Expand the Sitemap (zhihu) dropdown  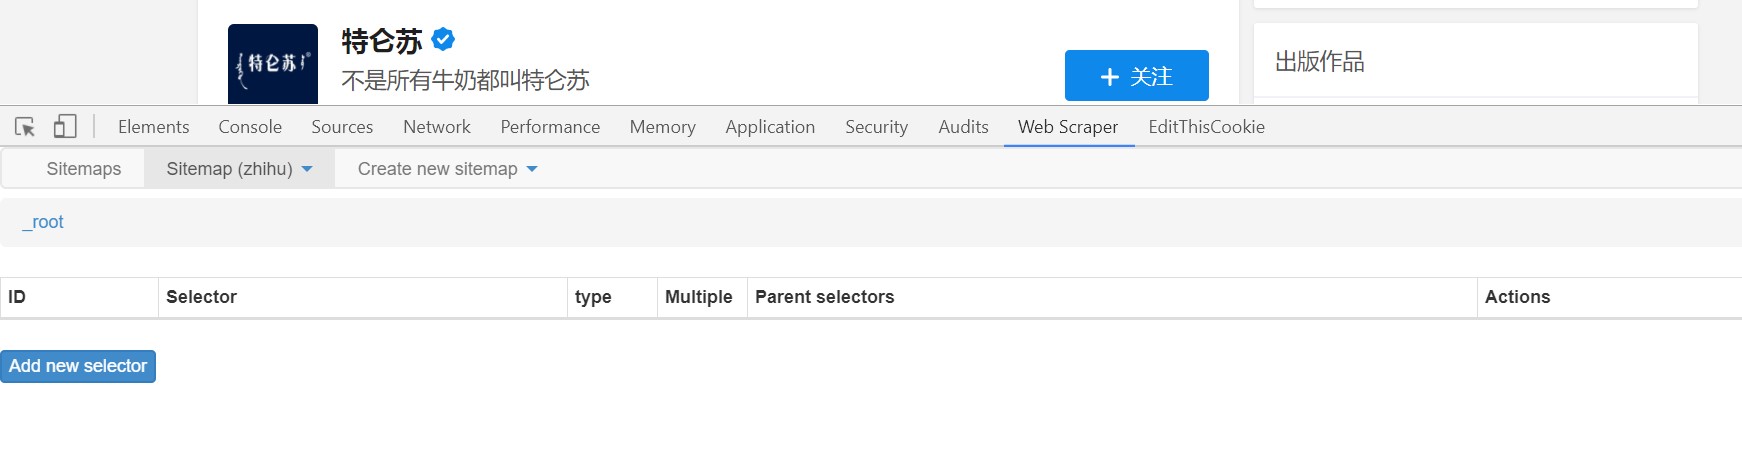click(x=240, y=169)
